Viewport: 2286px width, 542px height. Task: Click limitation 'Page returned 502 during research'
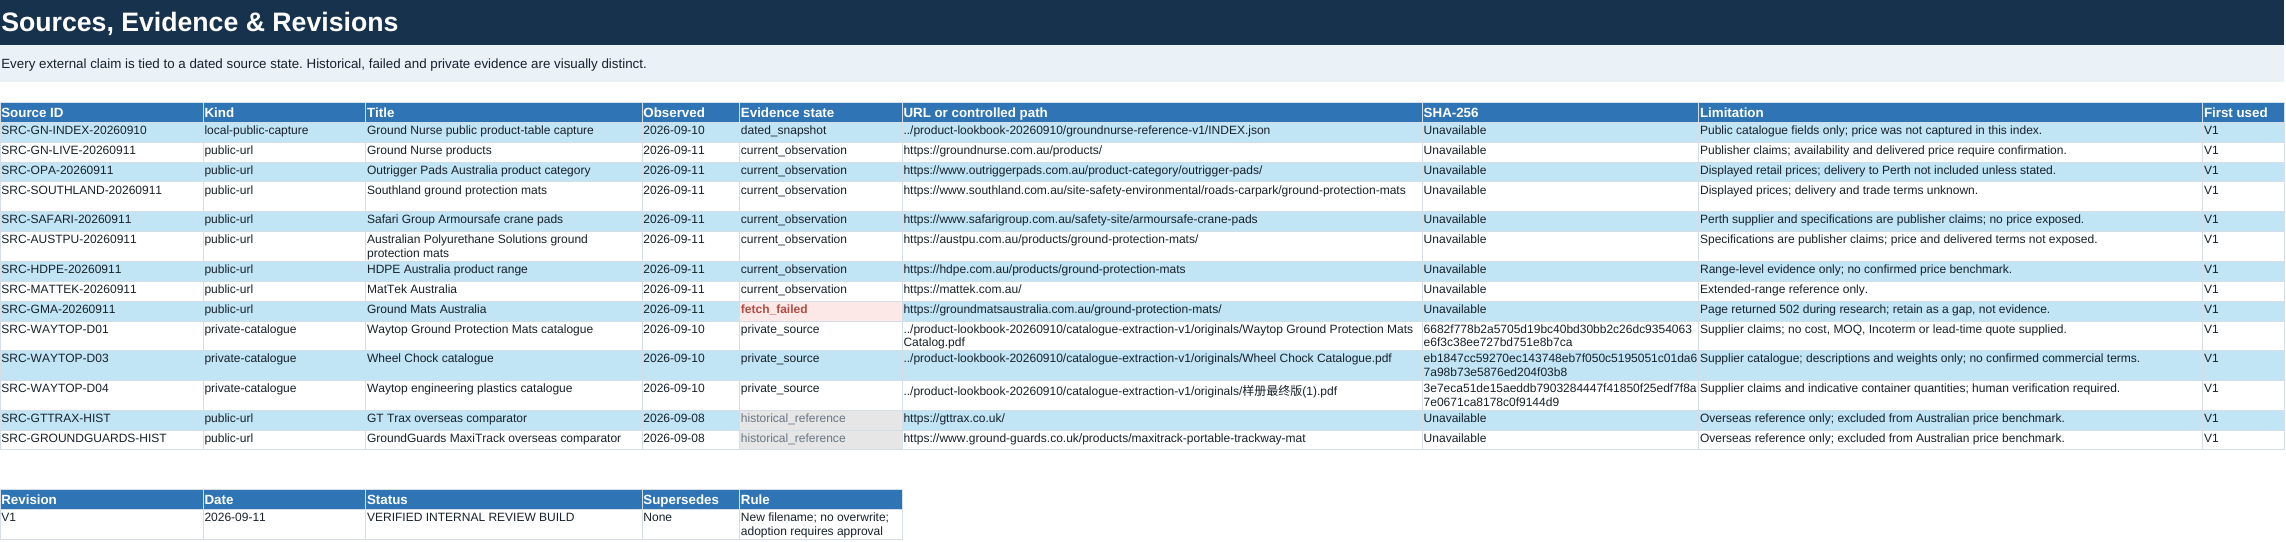[1950, 310]
